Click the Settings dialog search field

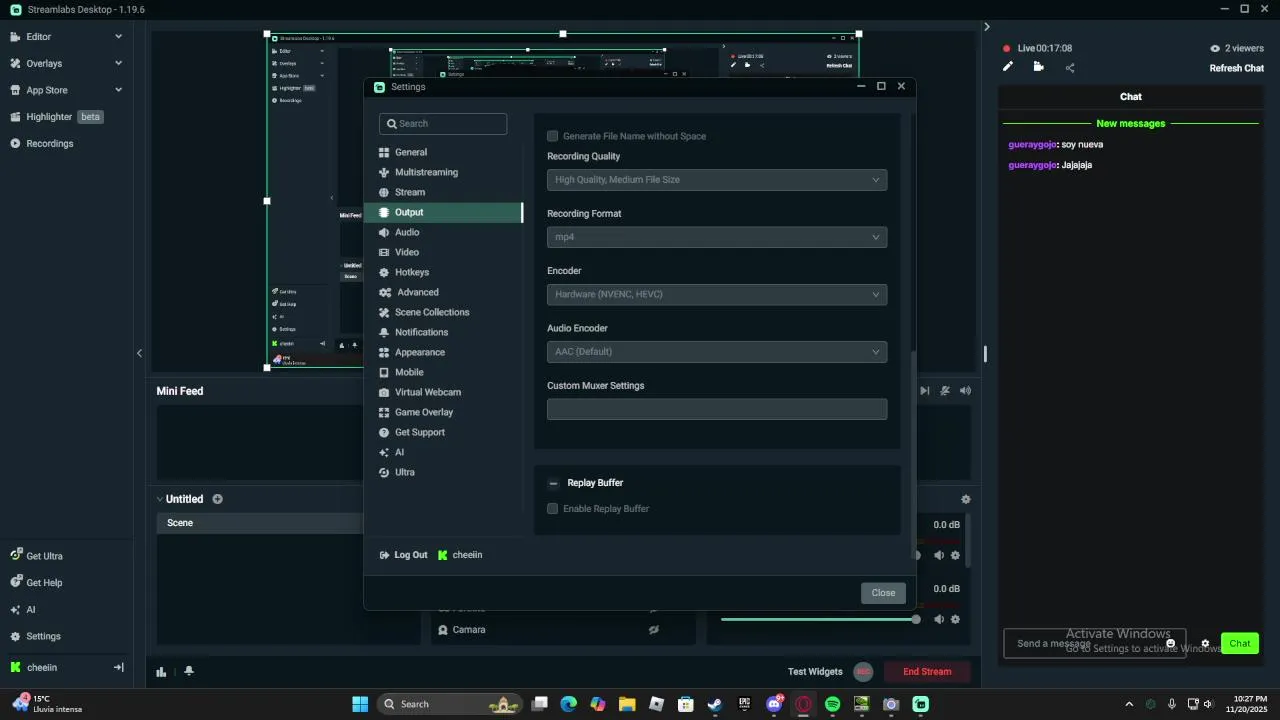(x=443, y=124)
